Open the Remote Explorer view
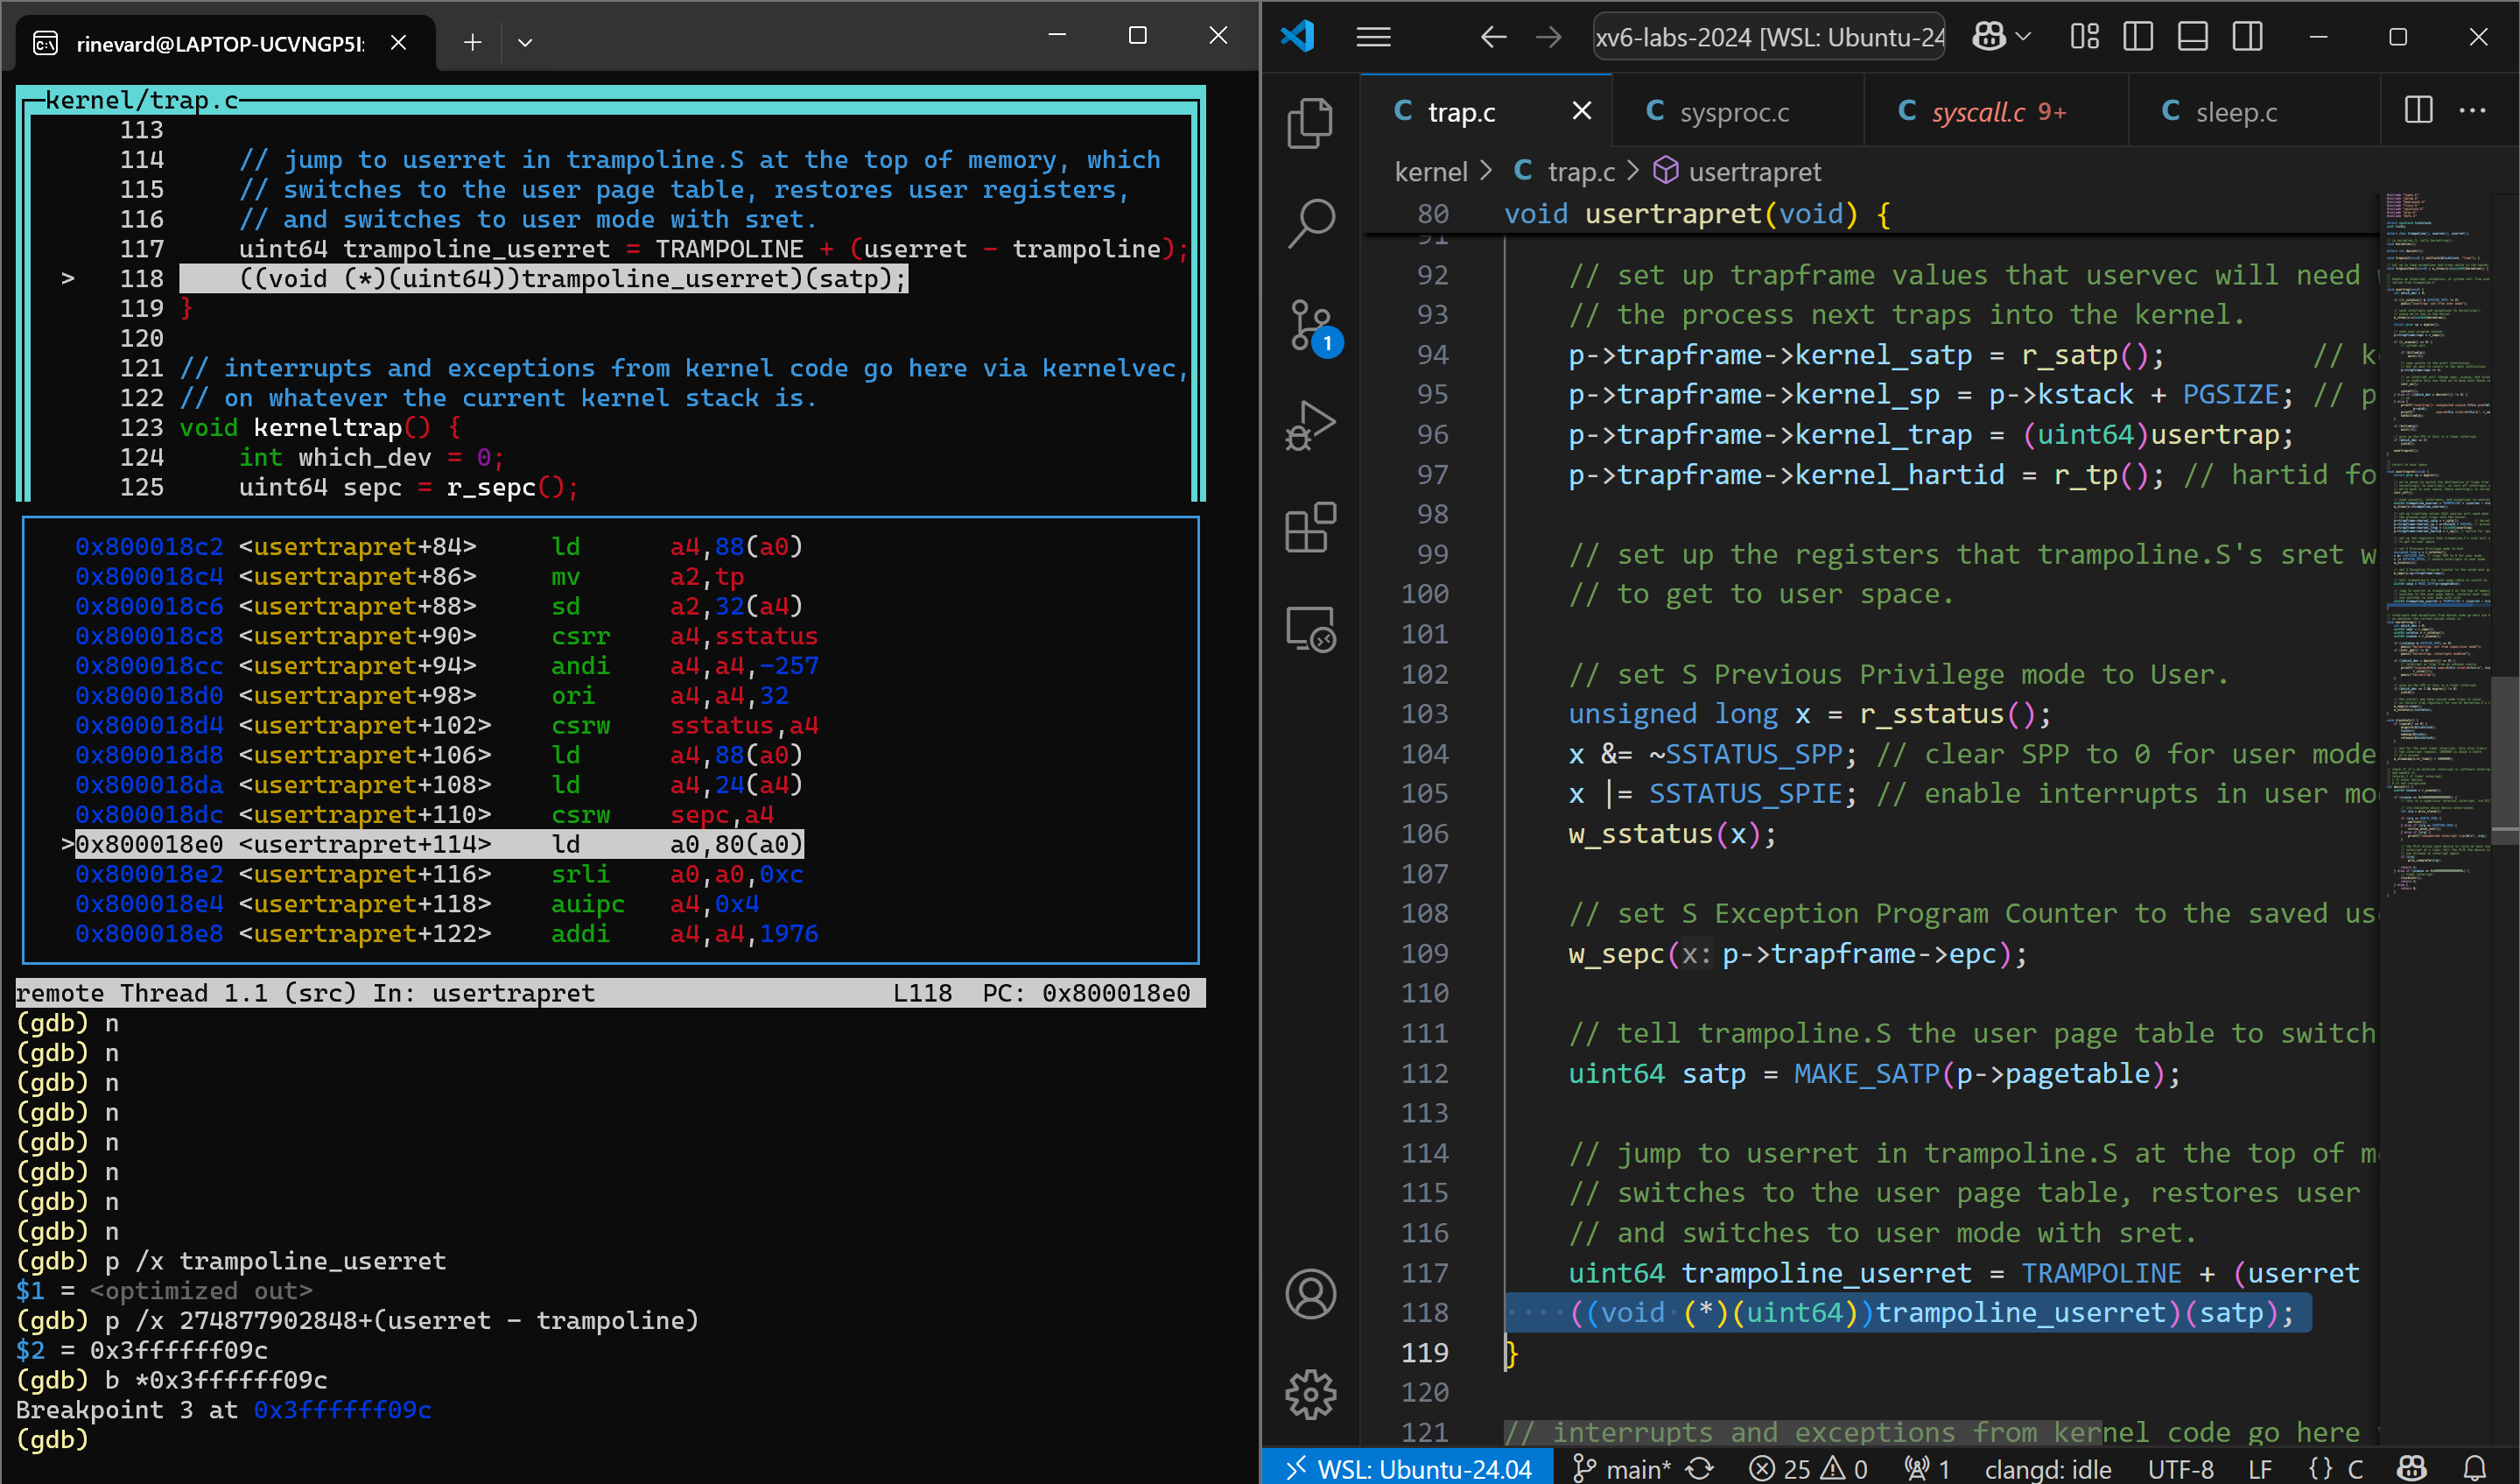The width and height of the screenshot is (2520, 1484). click(1310, 629)
